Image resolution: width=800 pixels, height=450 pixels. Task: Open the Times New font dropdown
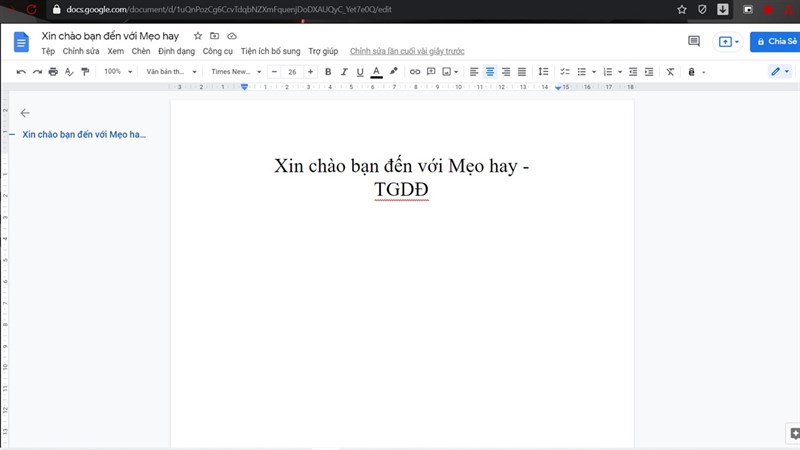pyautogui.click(x=236, y=72)
